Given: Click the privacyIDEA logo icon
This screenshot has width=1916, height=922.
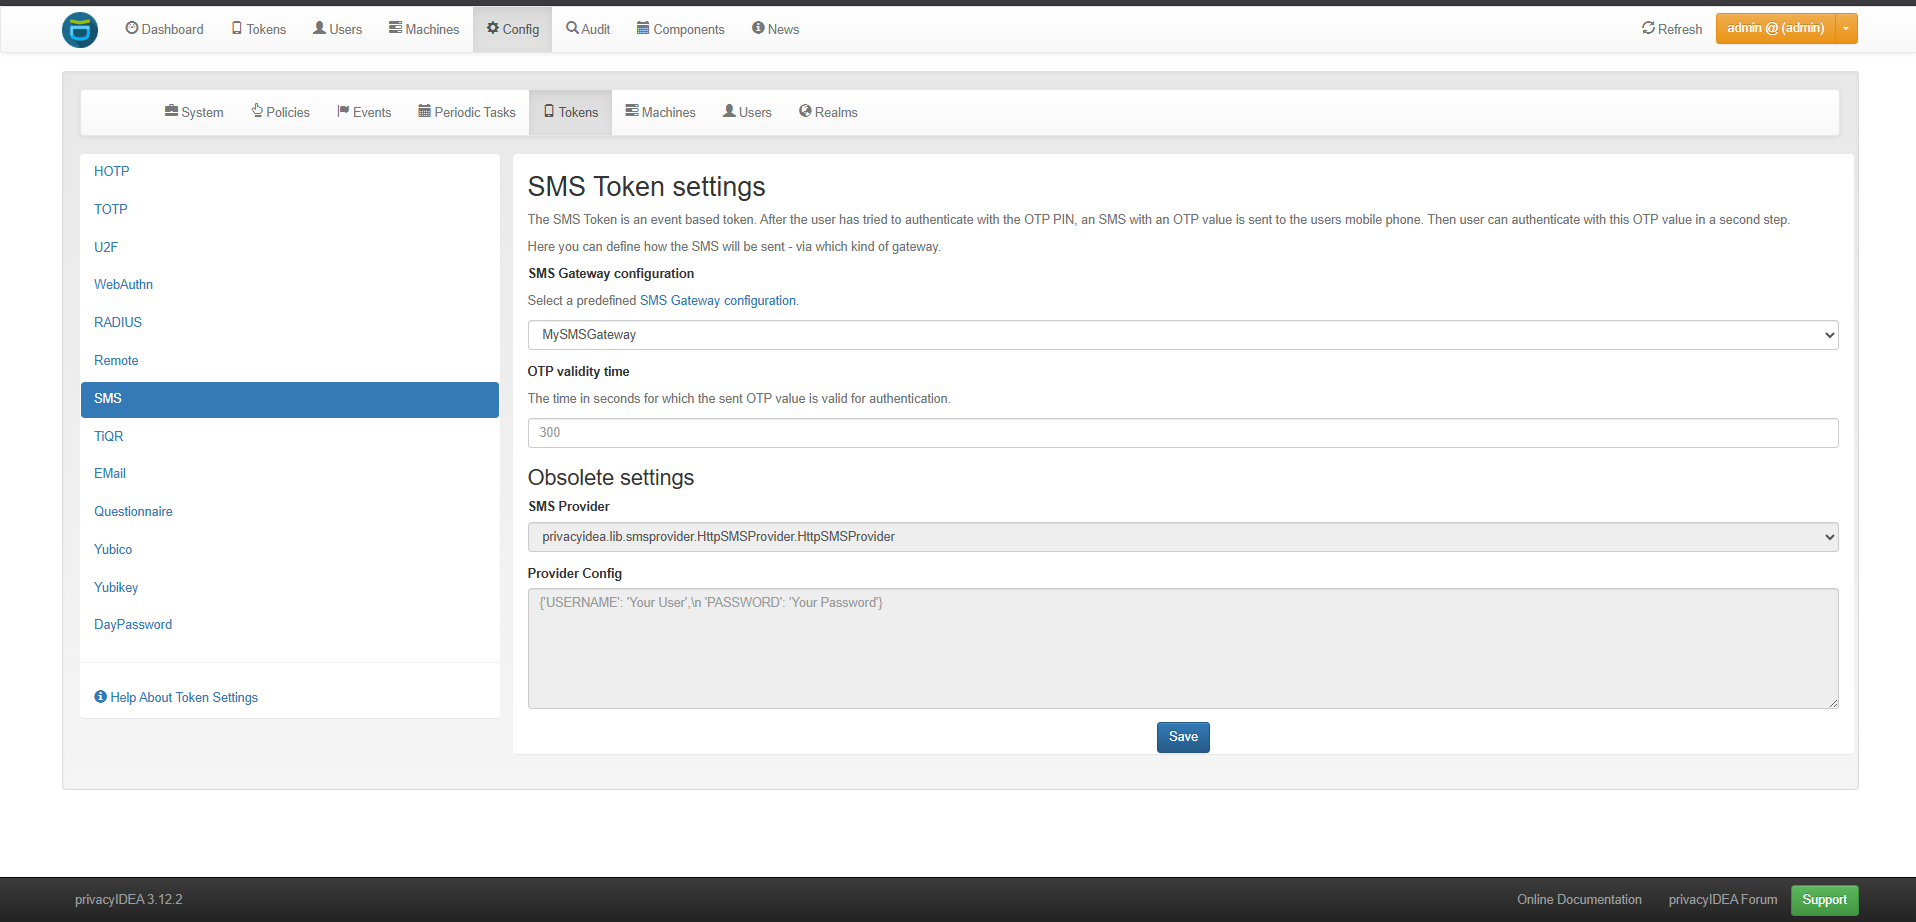Looking at the screenshot, I should [80, 30].
